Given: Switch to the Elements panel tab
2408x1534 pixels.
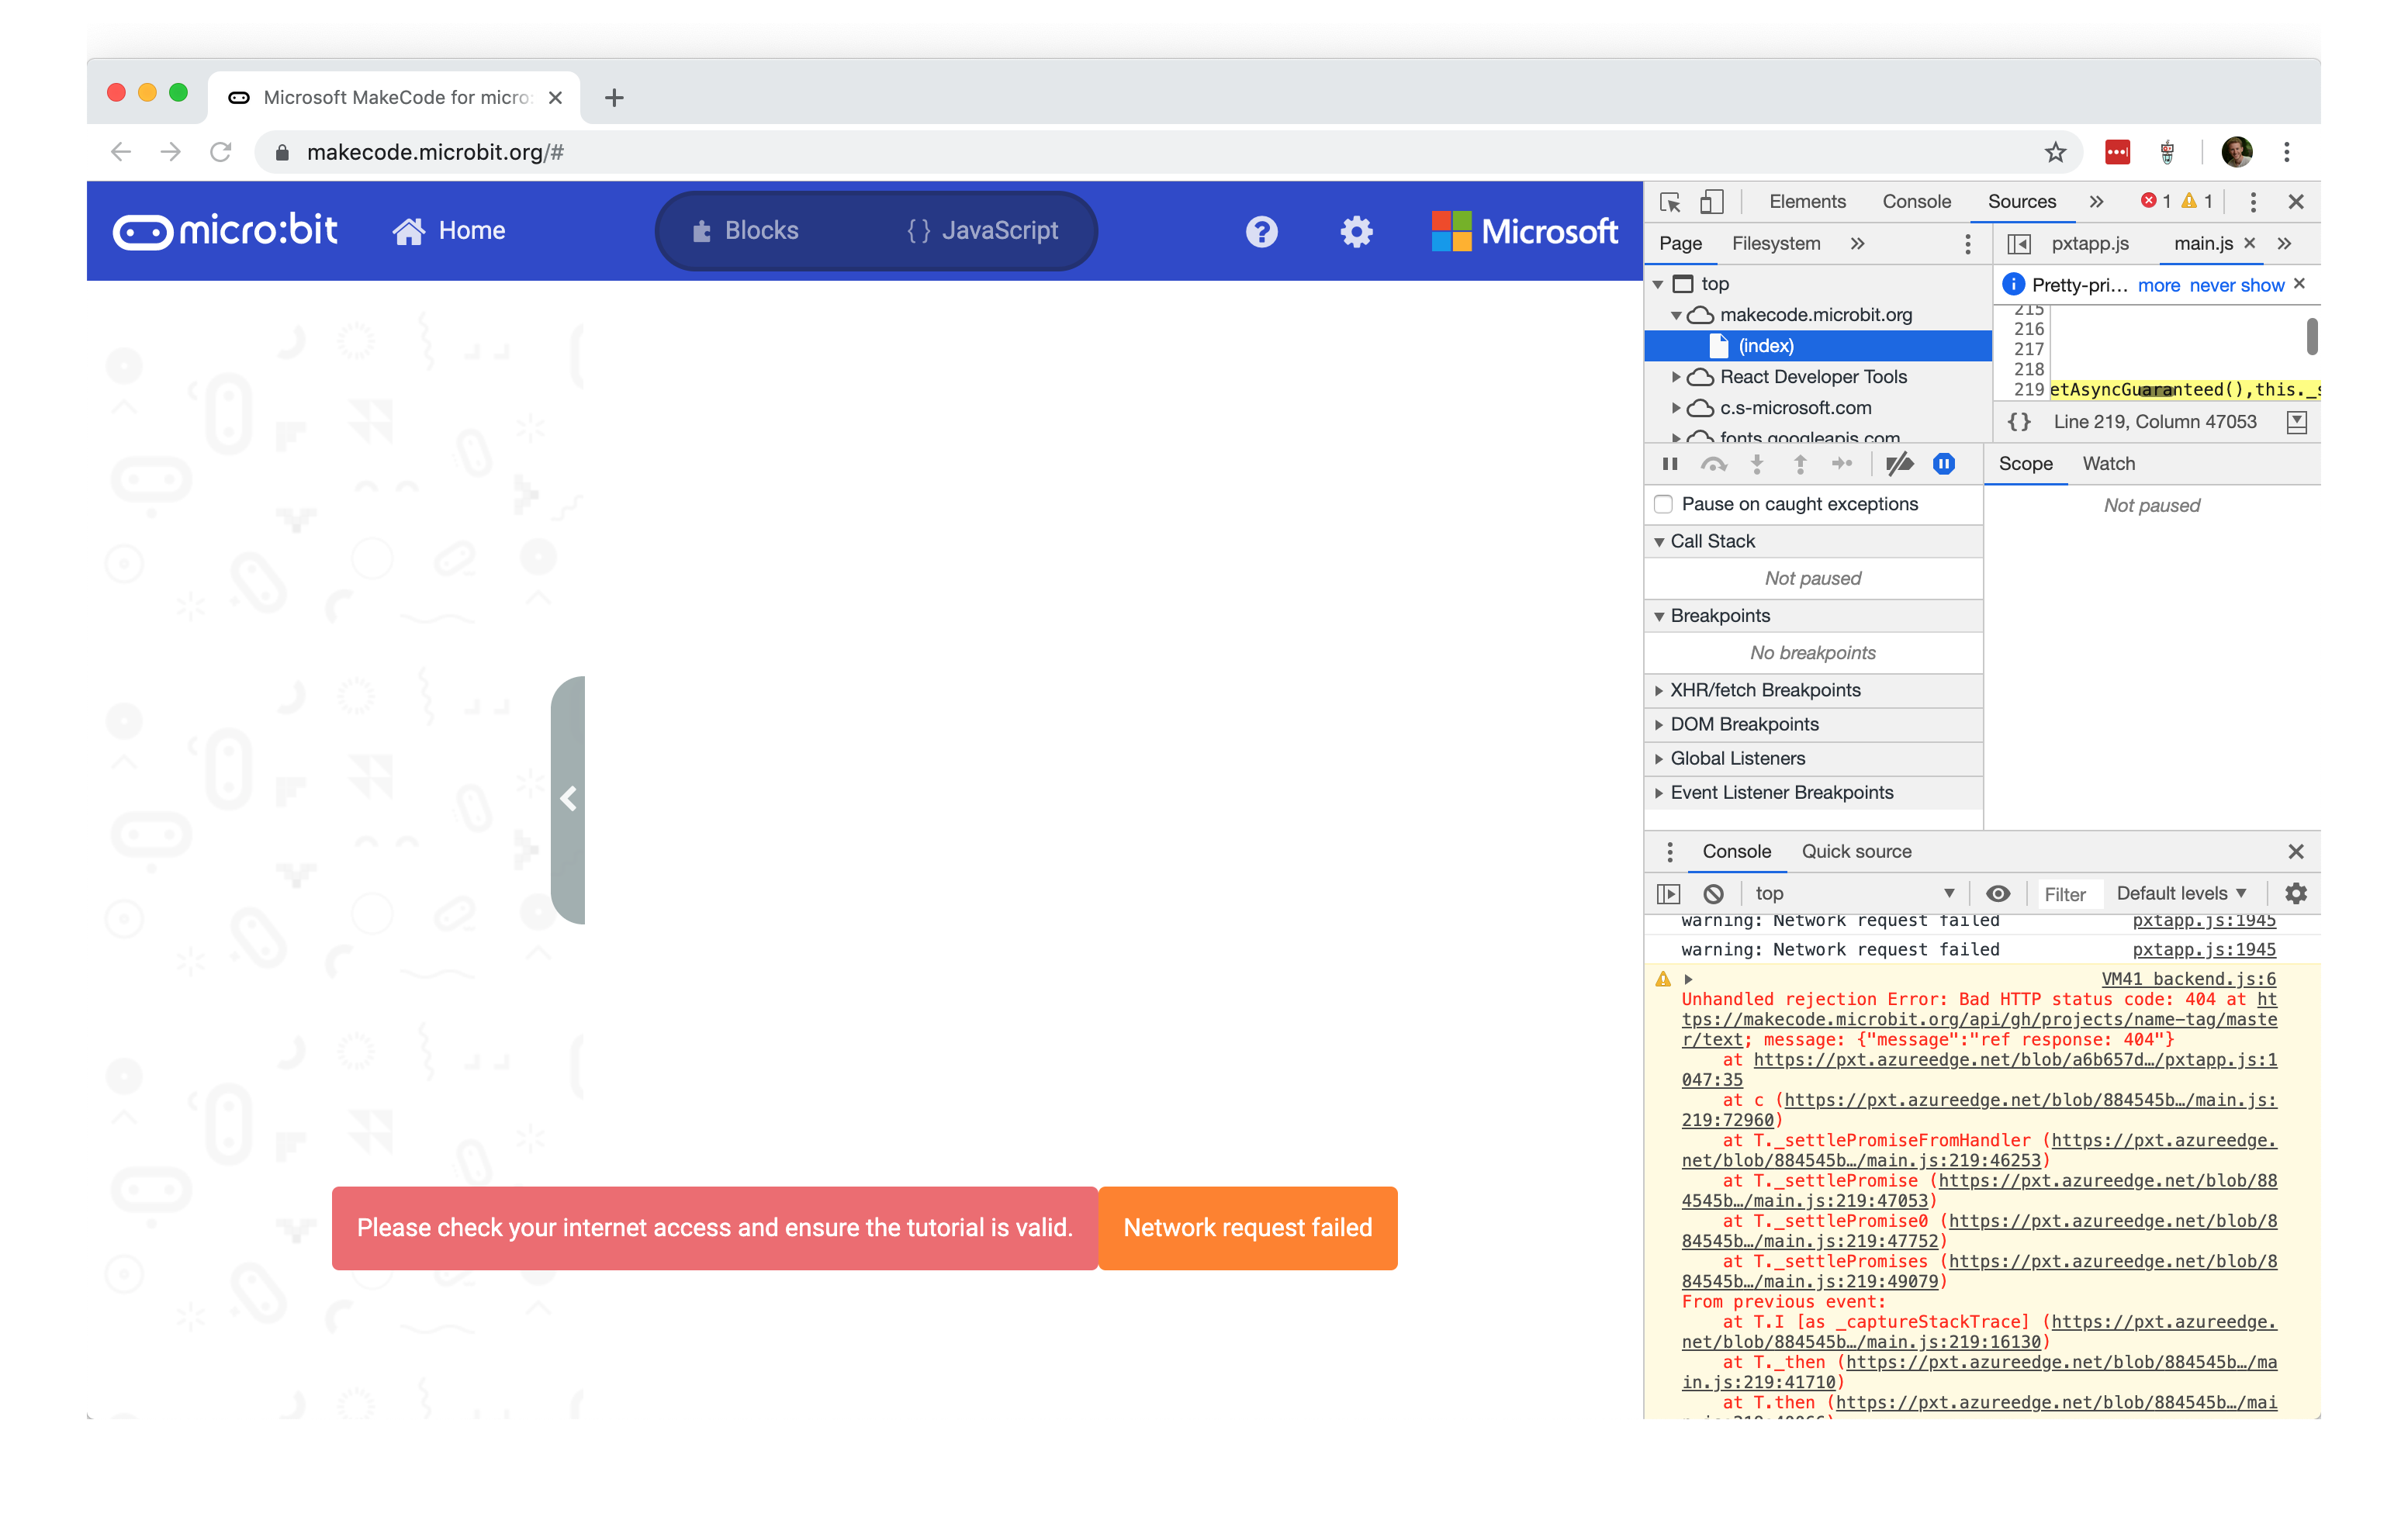Looking at the screenshot, I should tap(1806, 201).
